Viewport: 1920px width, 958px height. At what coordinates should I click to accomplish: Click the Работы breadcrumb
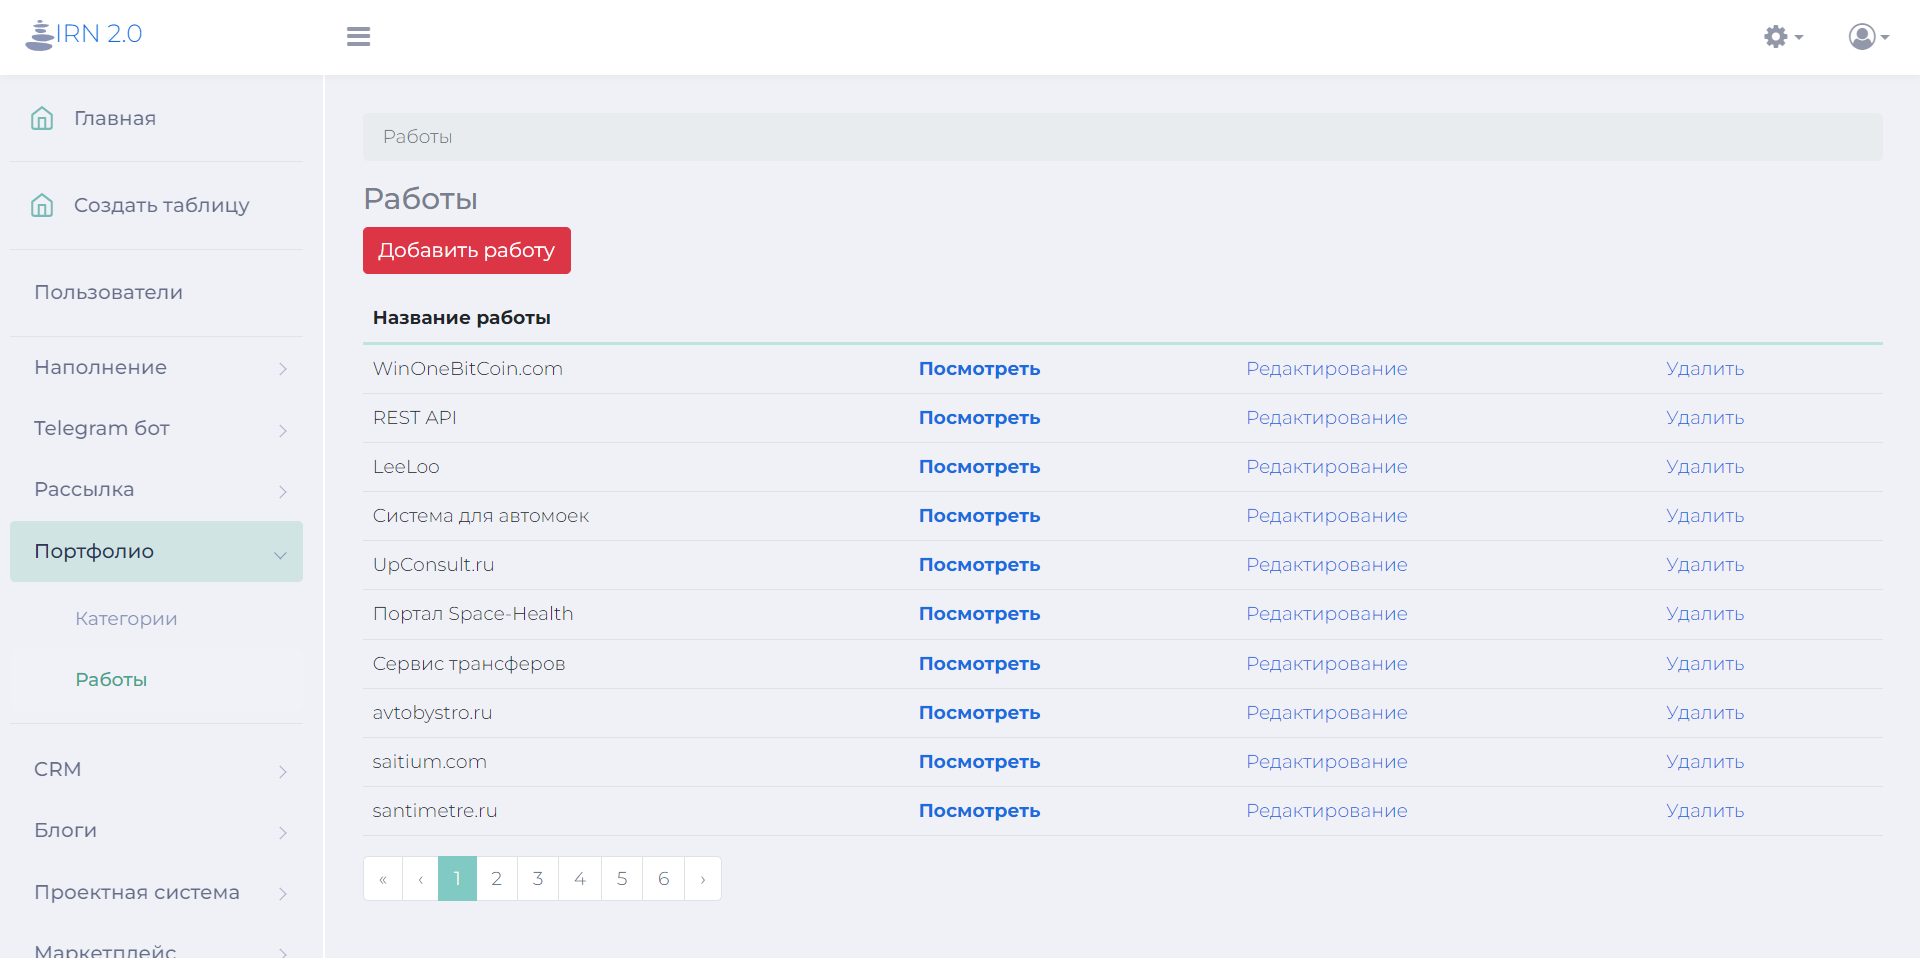point(417,136)
